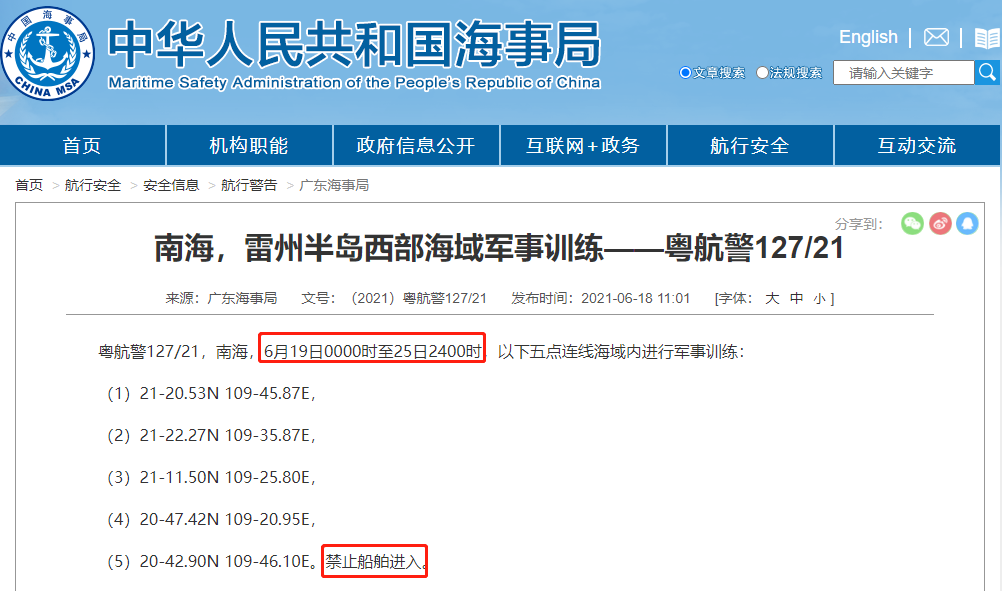Share the article via WeChat icon
Viewport: 1002px width, 591px height.
pos(912,223)
